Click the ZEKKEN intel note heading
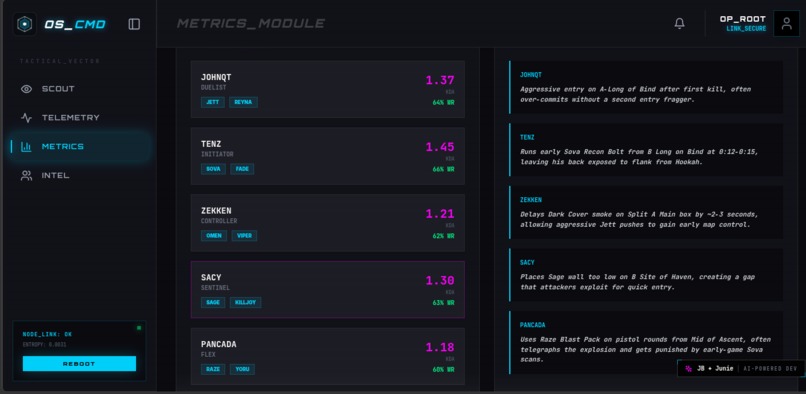806x394 pixels. (530, 200)
